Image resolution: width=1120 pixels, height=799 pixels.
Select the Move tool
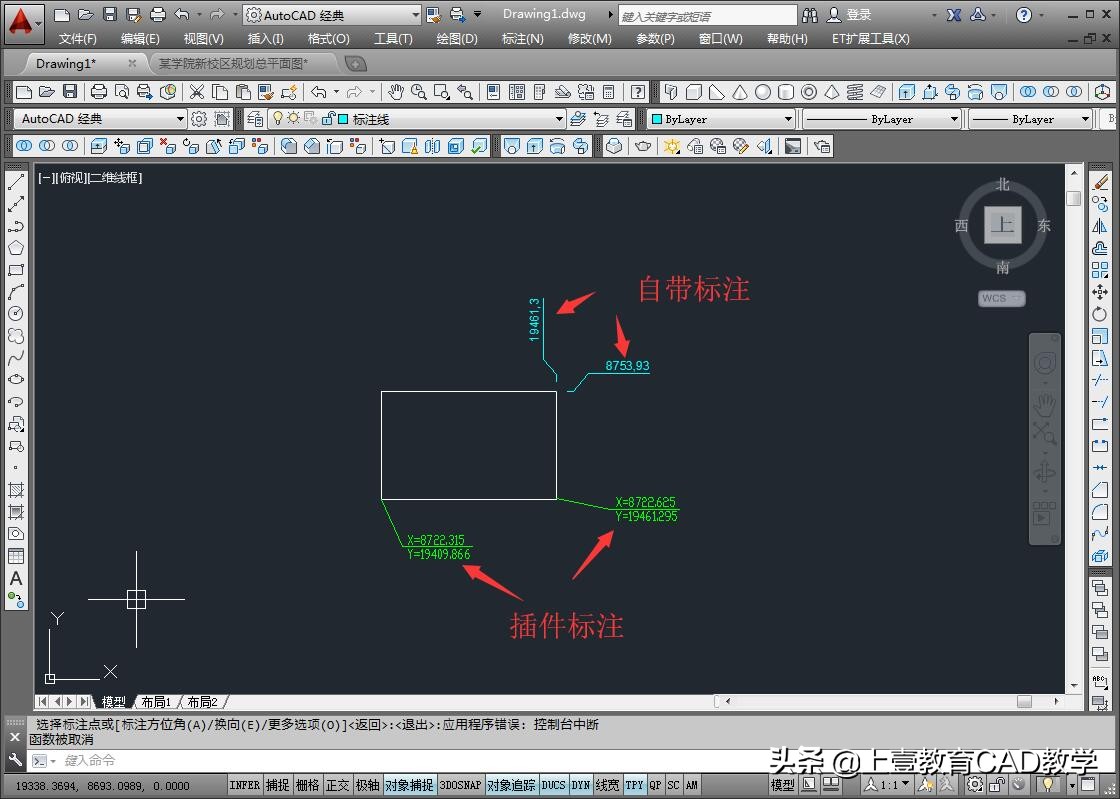[1100, 292]
